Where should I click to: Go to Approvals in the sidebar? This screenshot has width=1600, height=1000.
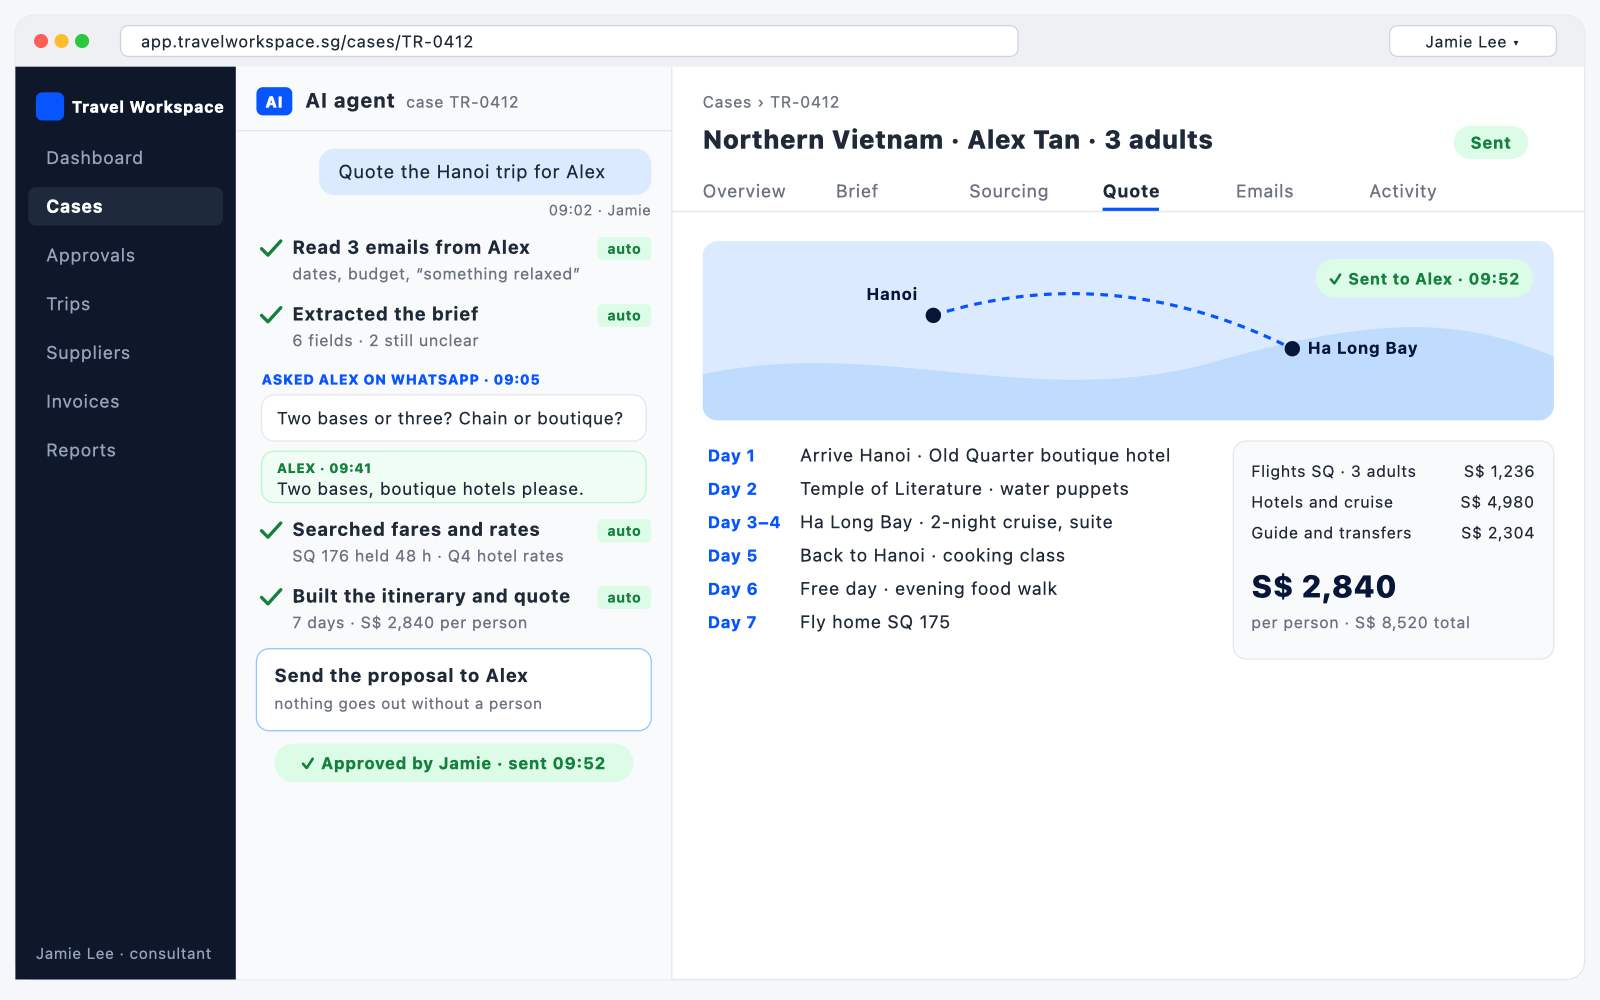tap(125, 255)
